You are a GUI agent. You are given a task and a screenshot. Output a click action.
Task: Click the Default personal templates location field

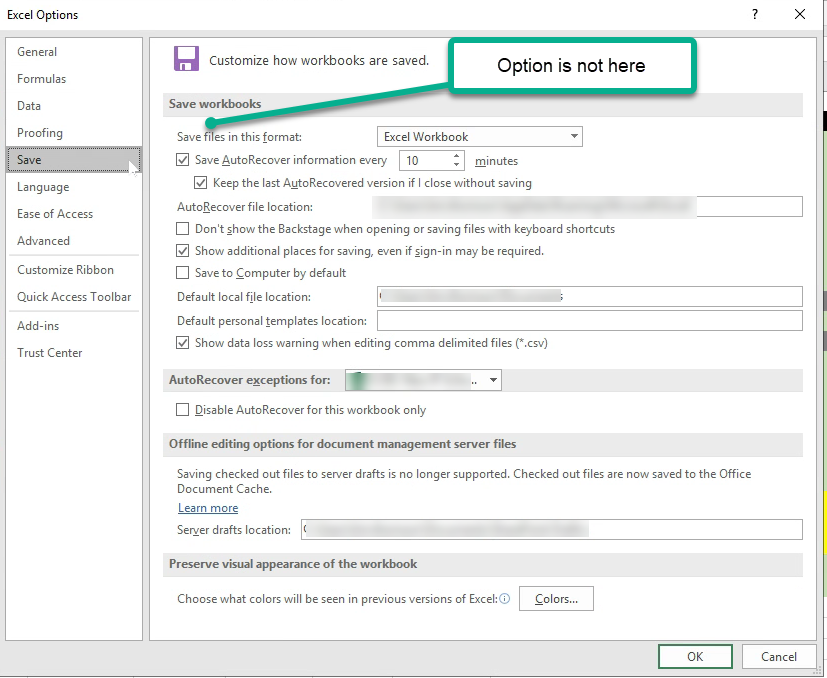pyautogui.click(x=590, y=320)
